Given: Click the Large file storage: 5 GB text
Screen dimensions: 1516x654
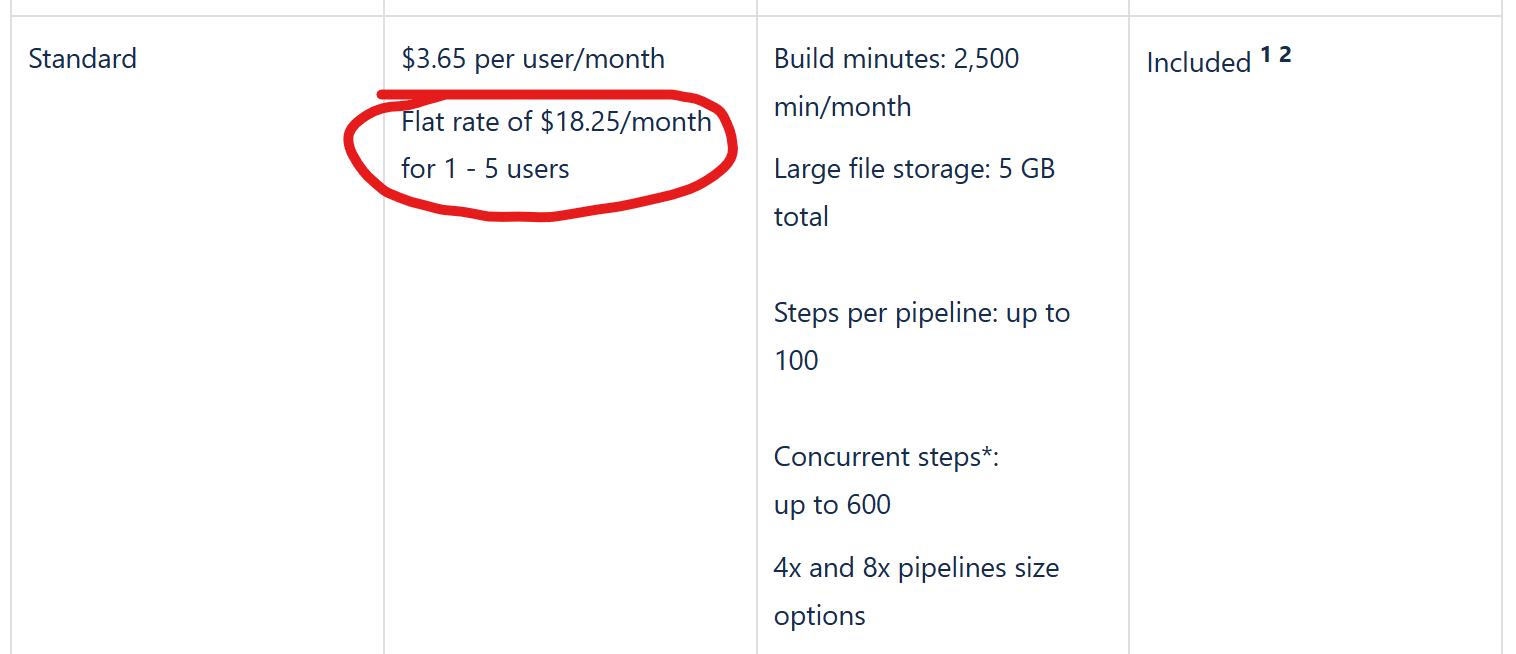Looking at the screenshot, I should tap(914, 169).
